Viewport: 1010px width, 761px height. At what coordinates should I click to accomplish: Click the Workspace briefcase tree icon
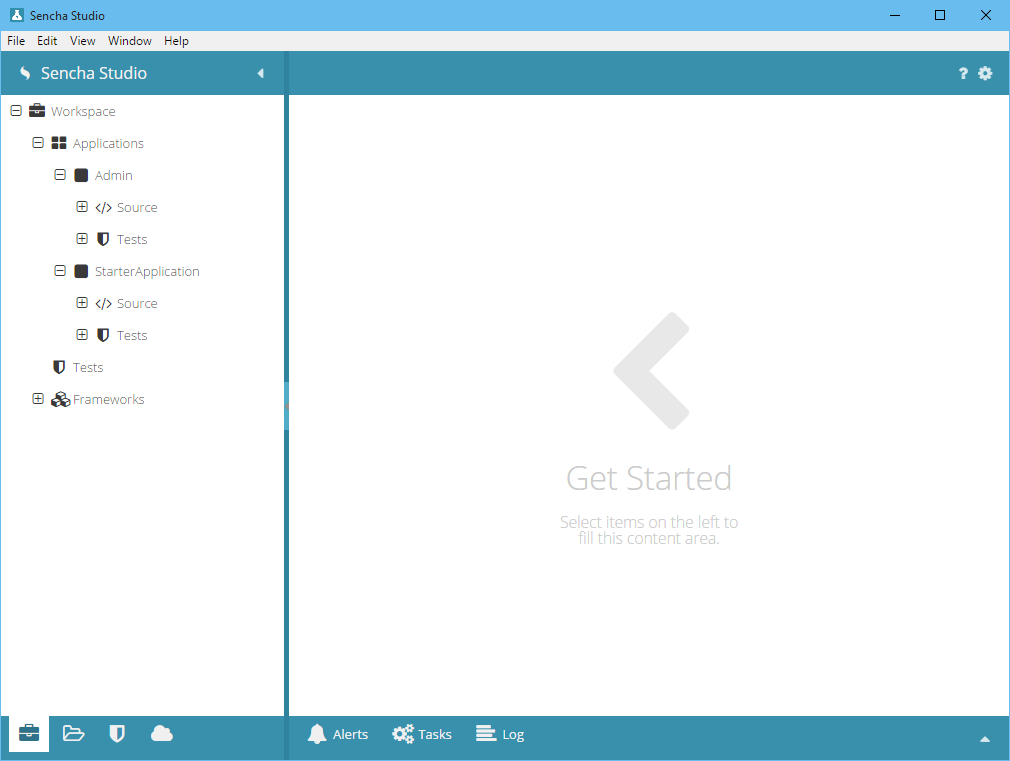[x=37, y=111]
